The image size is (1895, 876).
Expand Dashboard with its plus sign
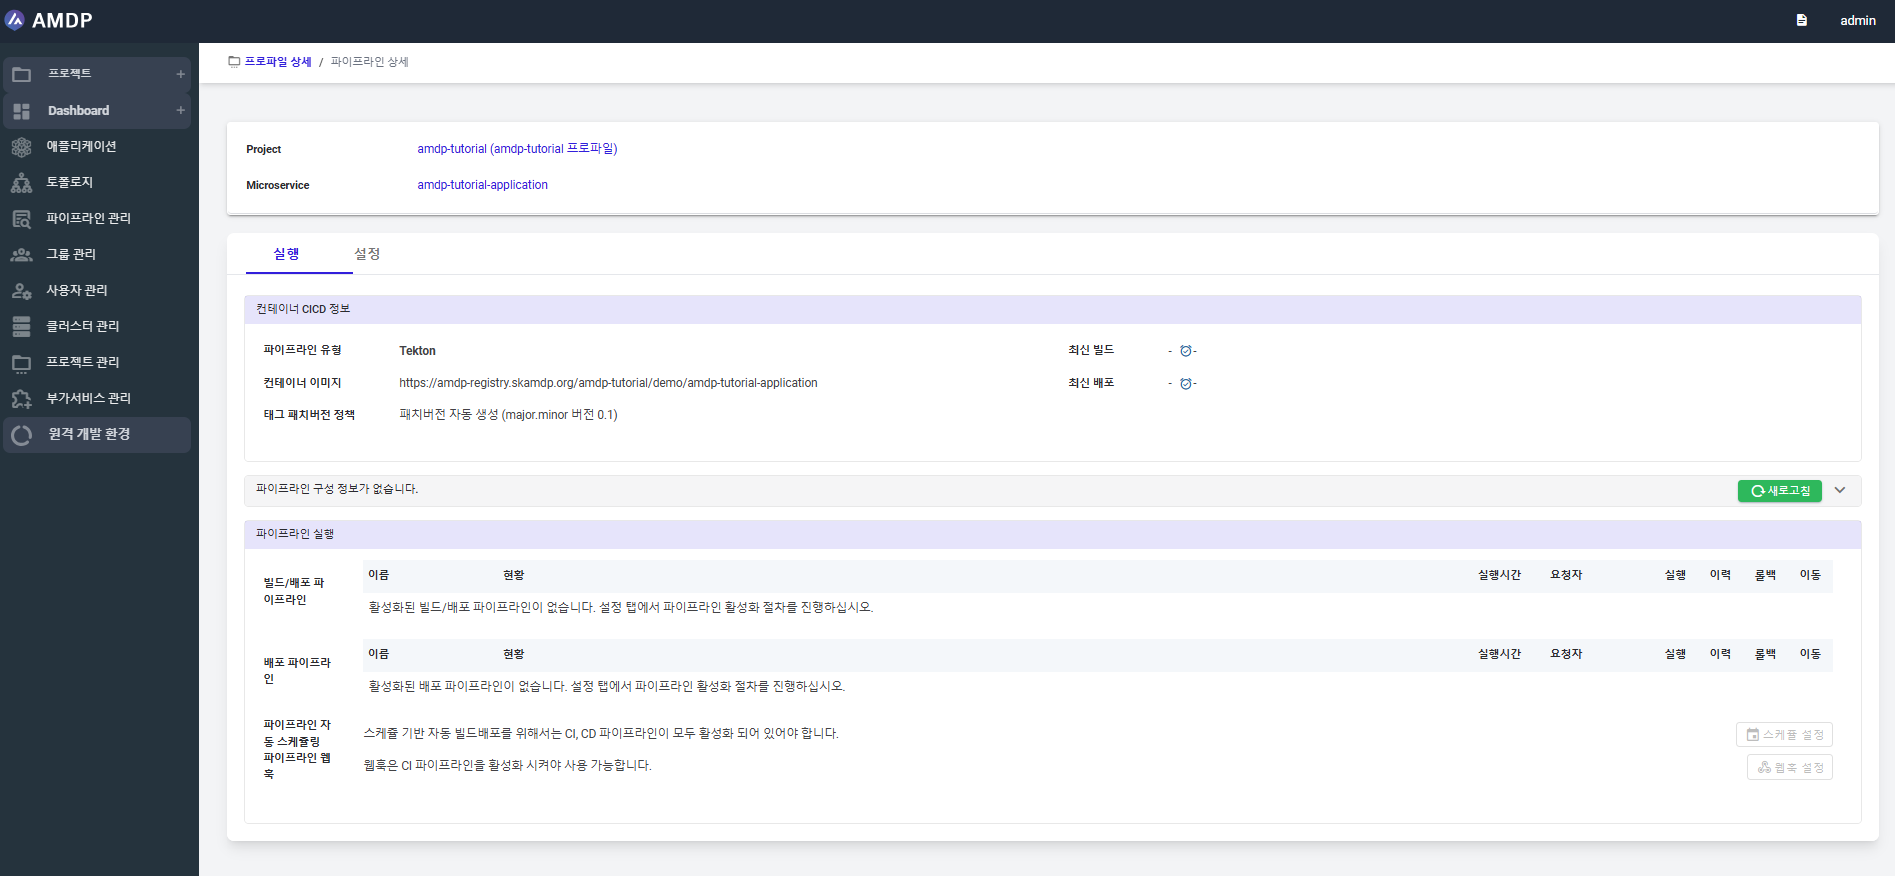pos(181,111)
